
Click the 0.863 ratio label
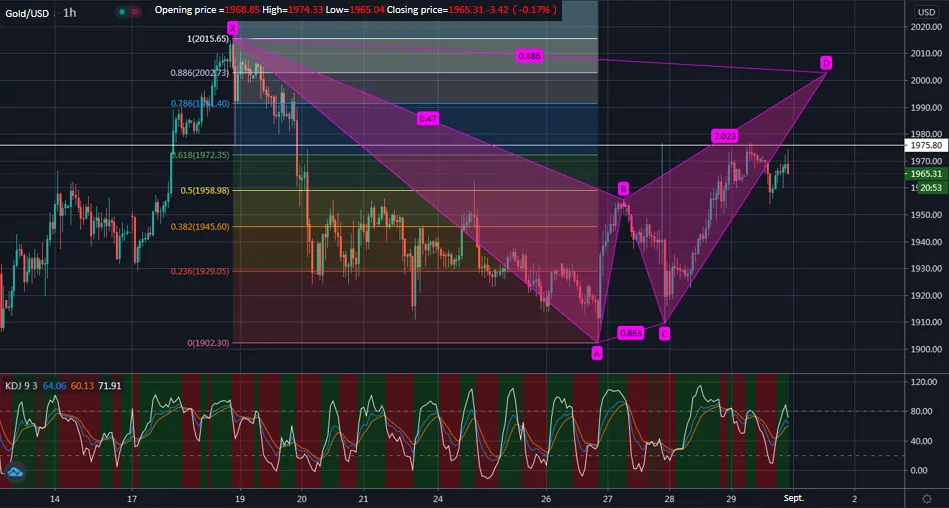pyautogui.click(x=630, y=333)
